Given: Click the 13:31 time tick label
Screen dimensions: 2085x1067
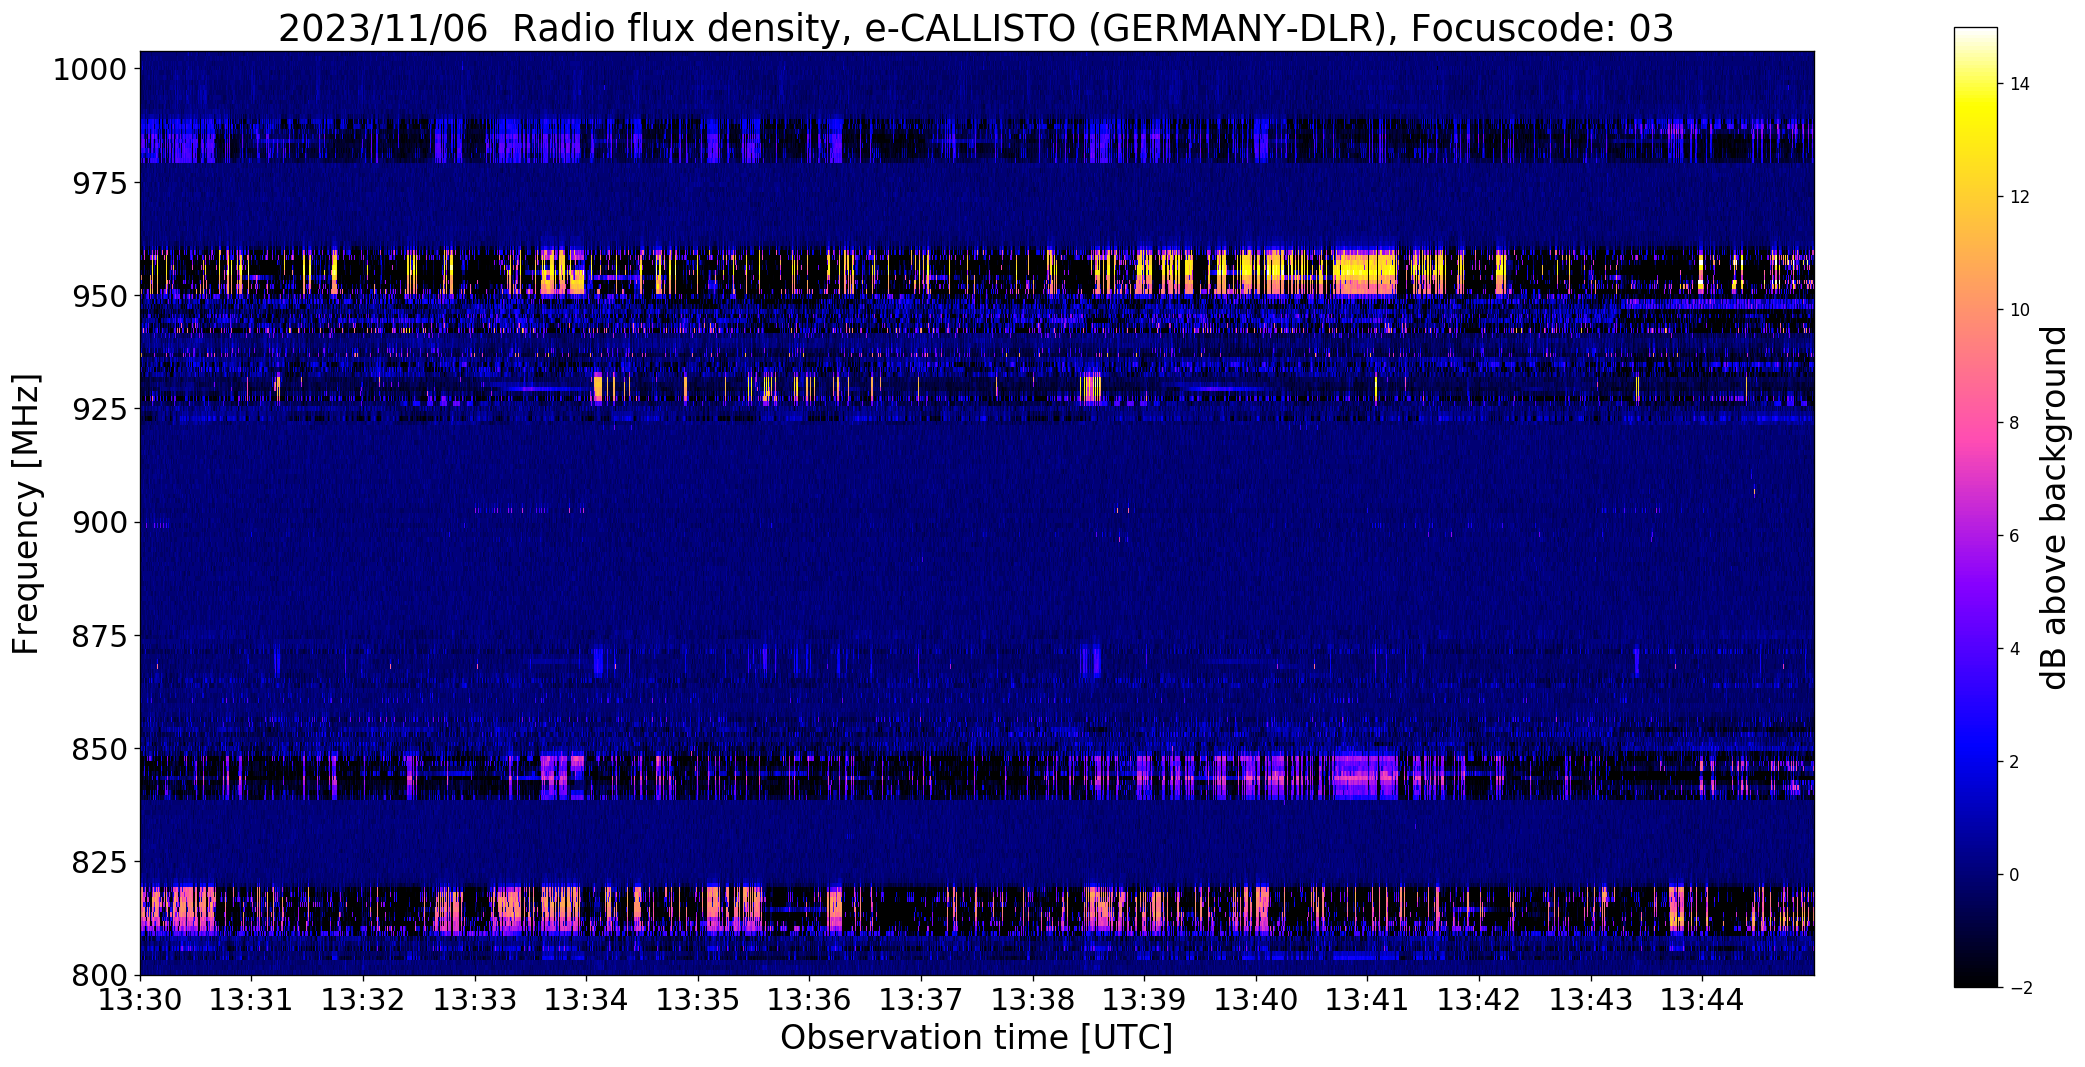Looking at the screenshot, I should click(252, 1000).
